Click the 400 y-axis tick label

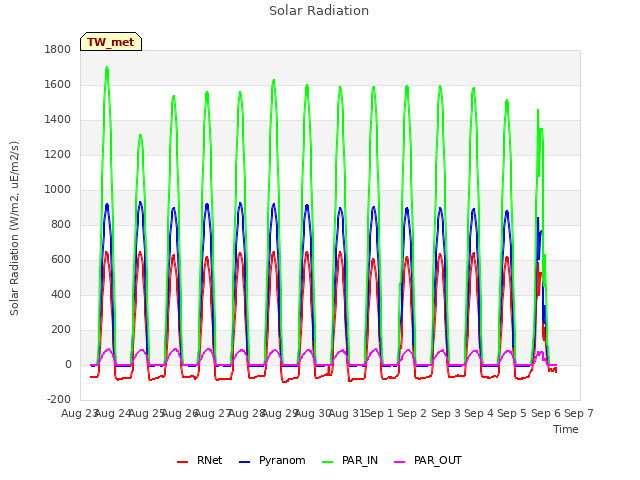coord(61,295)
